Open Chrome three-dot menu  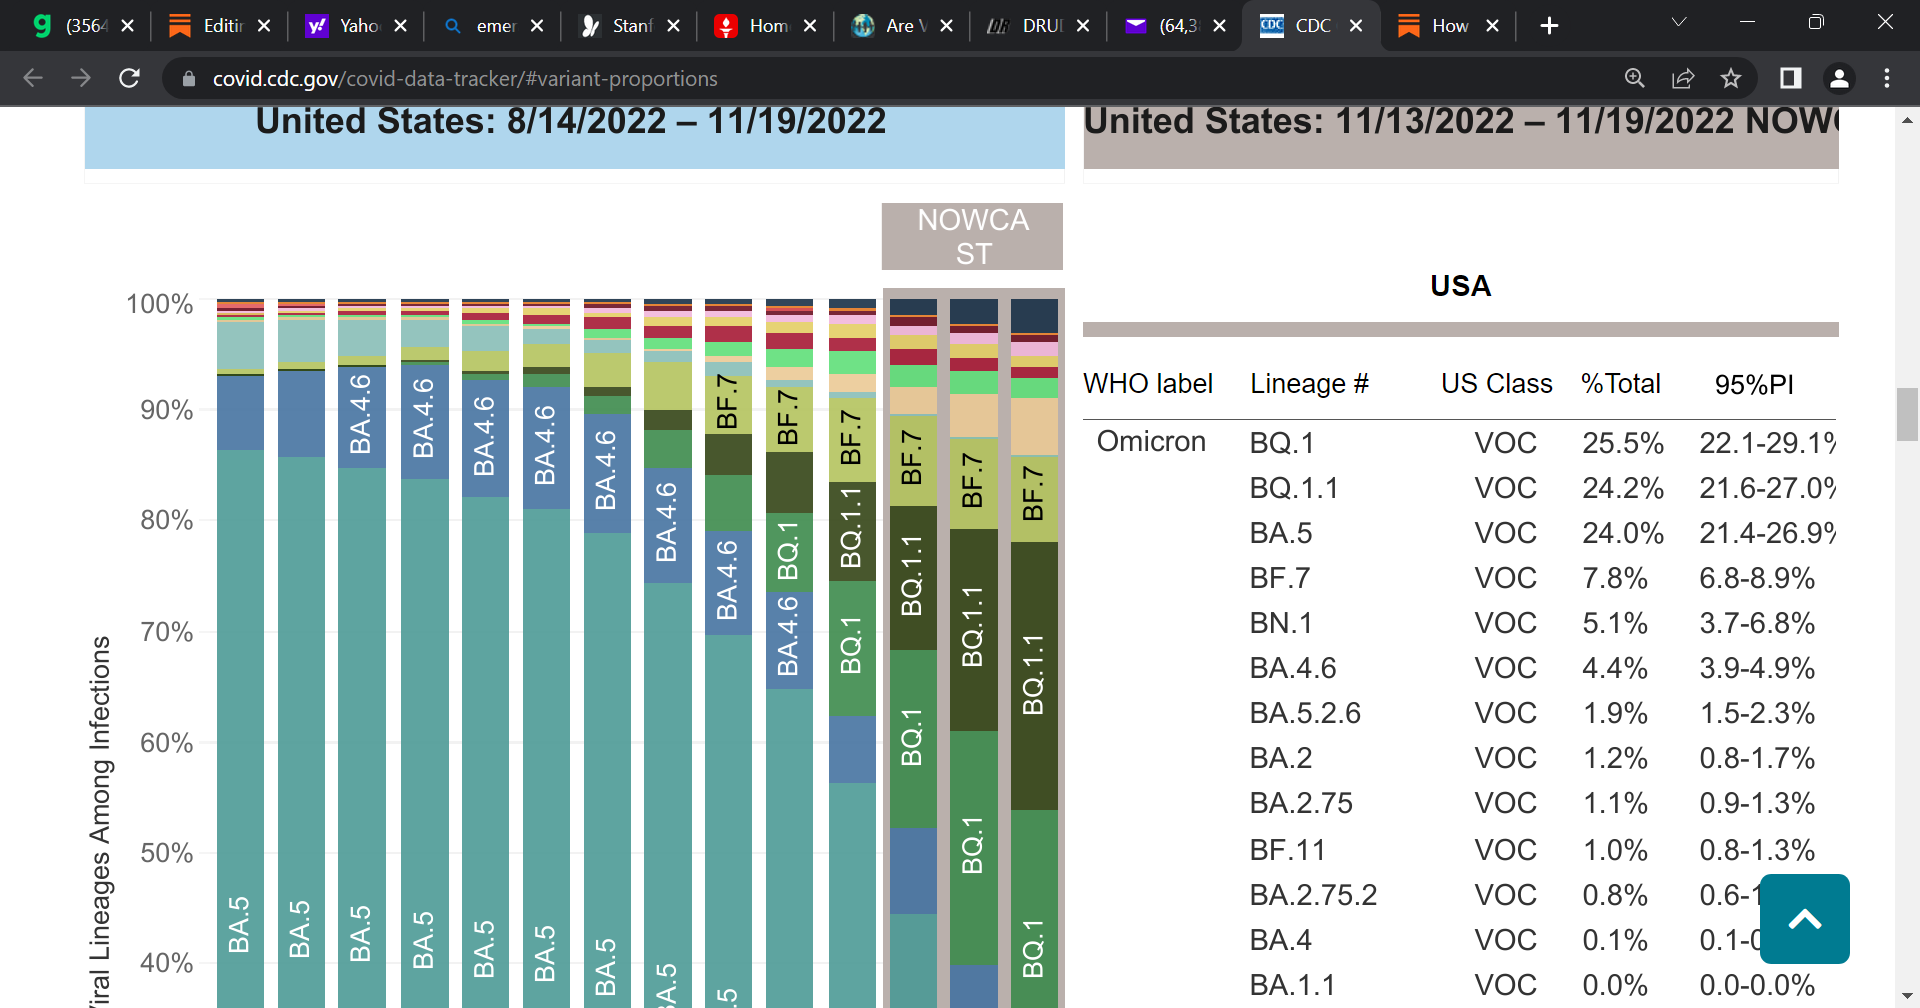click(x=1887, y=78)
